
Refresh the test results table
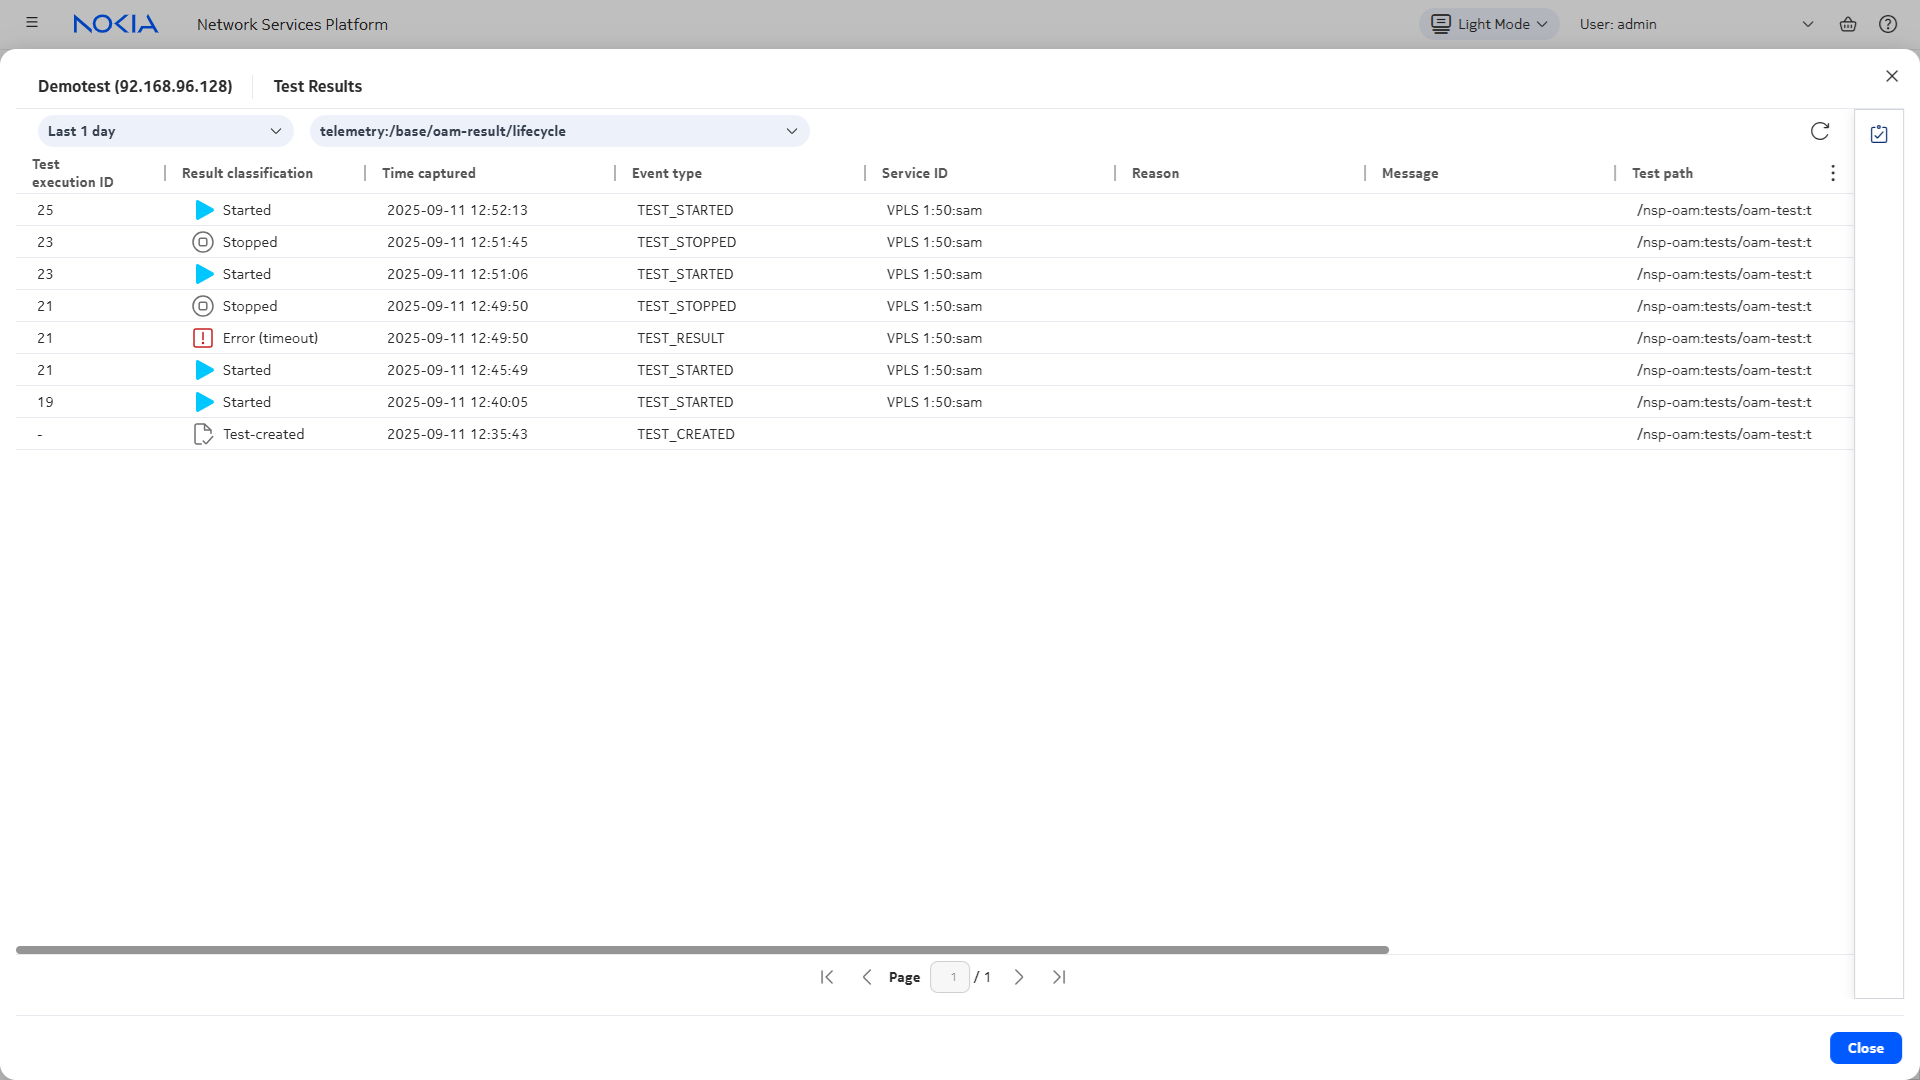(1819, 131)
